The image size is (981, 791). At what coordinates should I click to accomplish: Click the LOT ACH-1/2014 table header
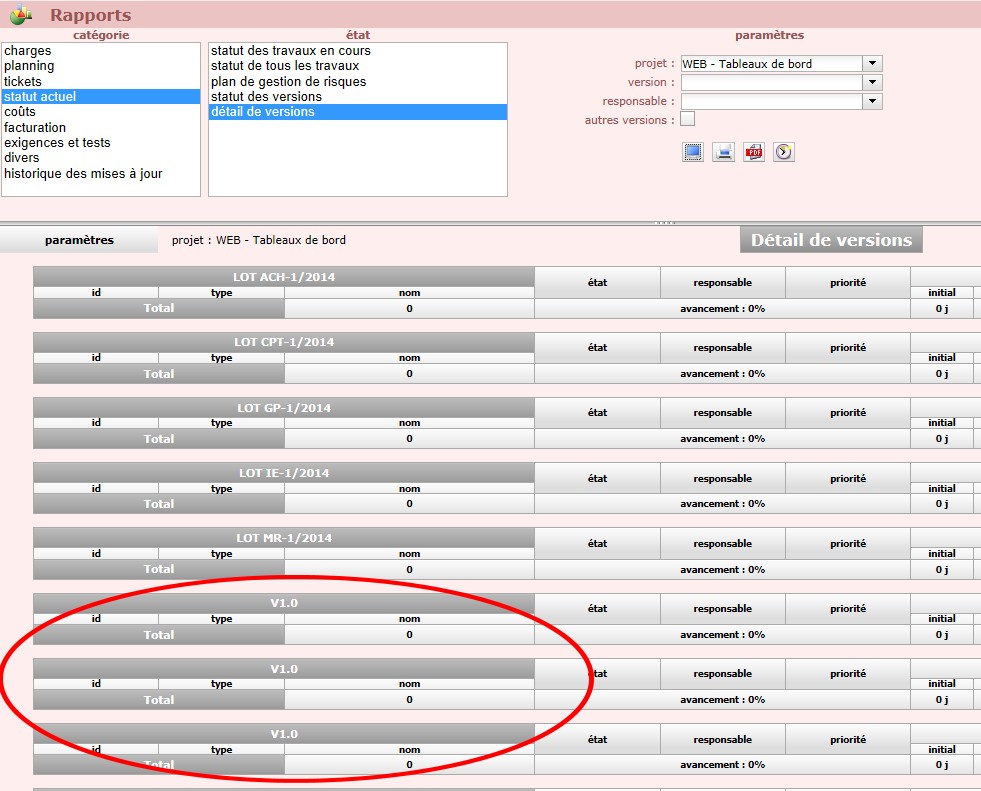(x=284, y=277)
